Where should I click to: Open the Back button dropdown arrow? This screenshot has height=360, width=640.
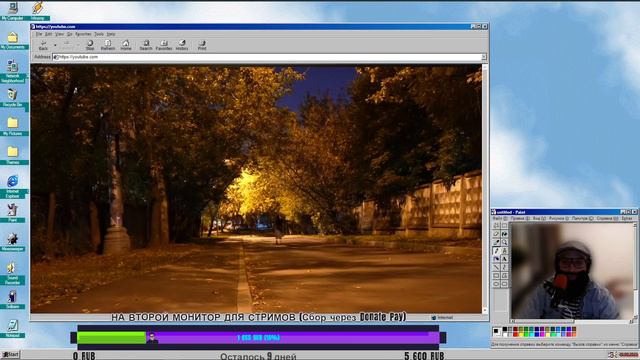55,45
